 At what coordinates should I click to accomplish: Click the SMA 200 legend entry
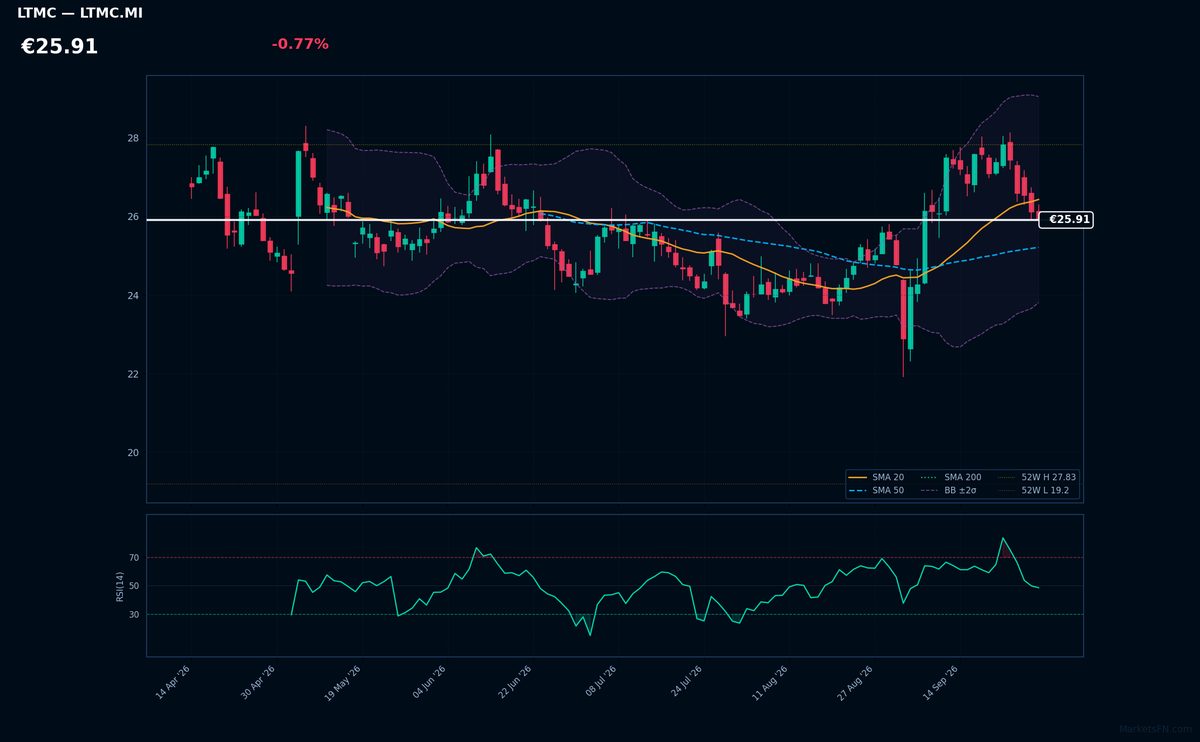[x=950, y=478]
